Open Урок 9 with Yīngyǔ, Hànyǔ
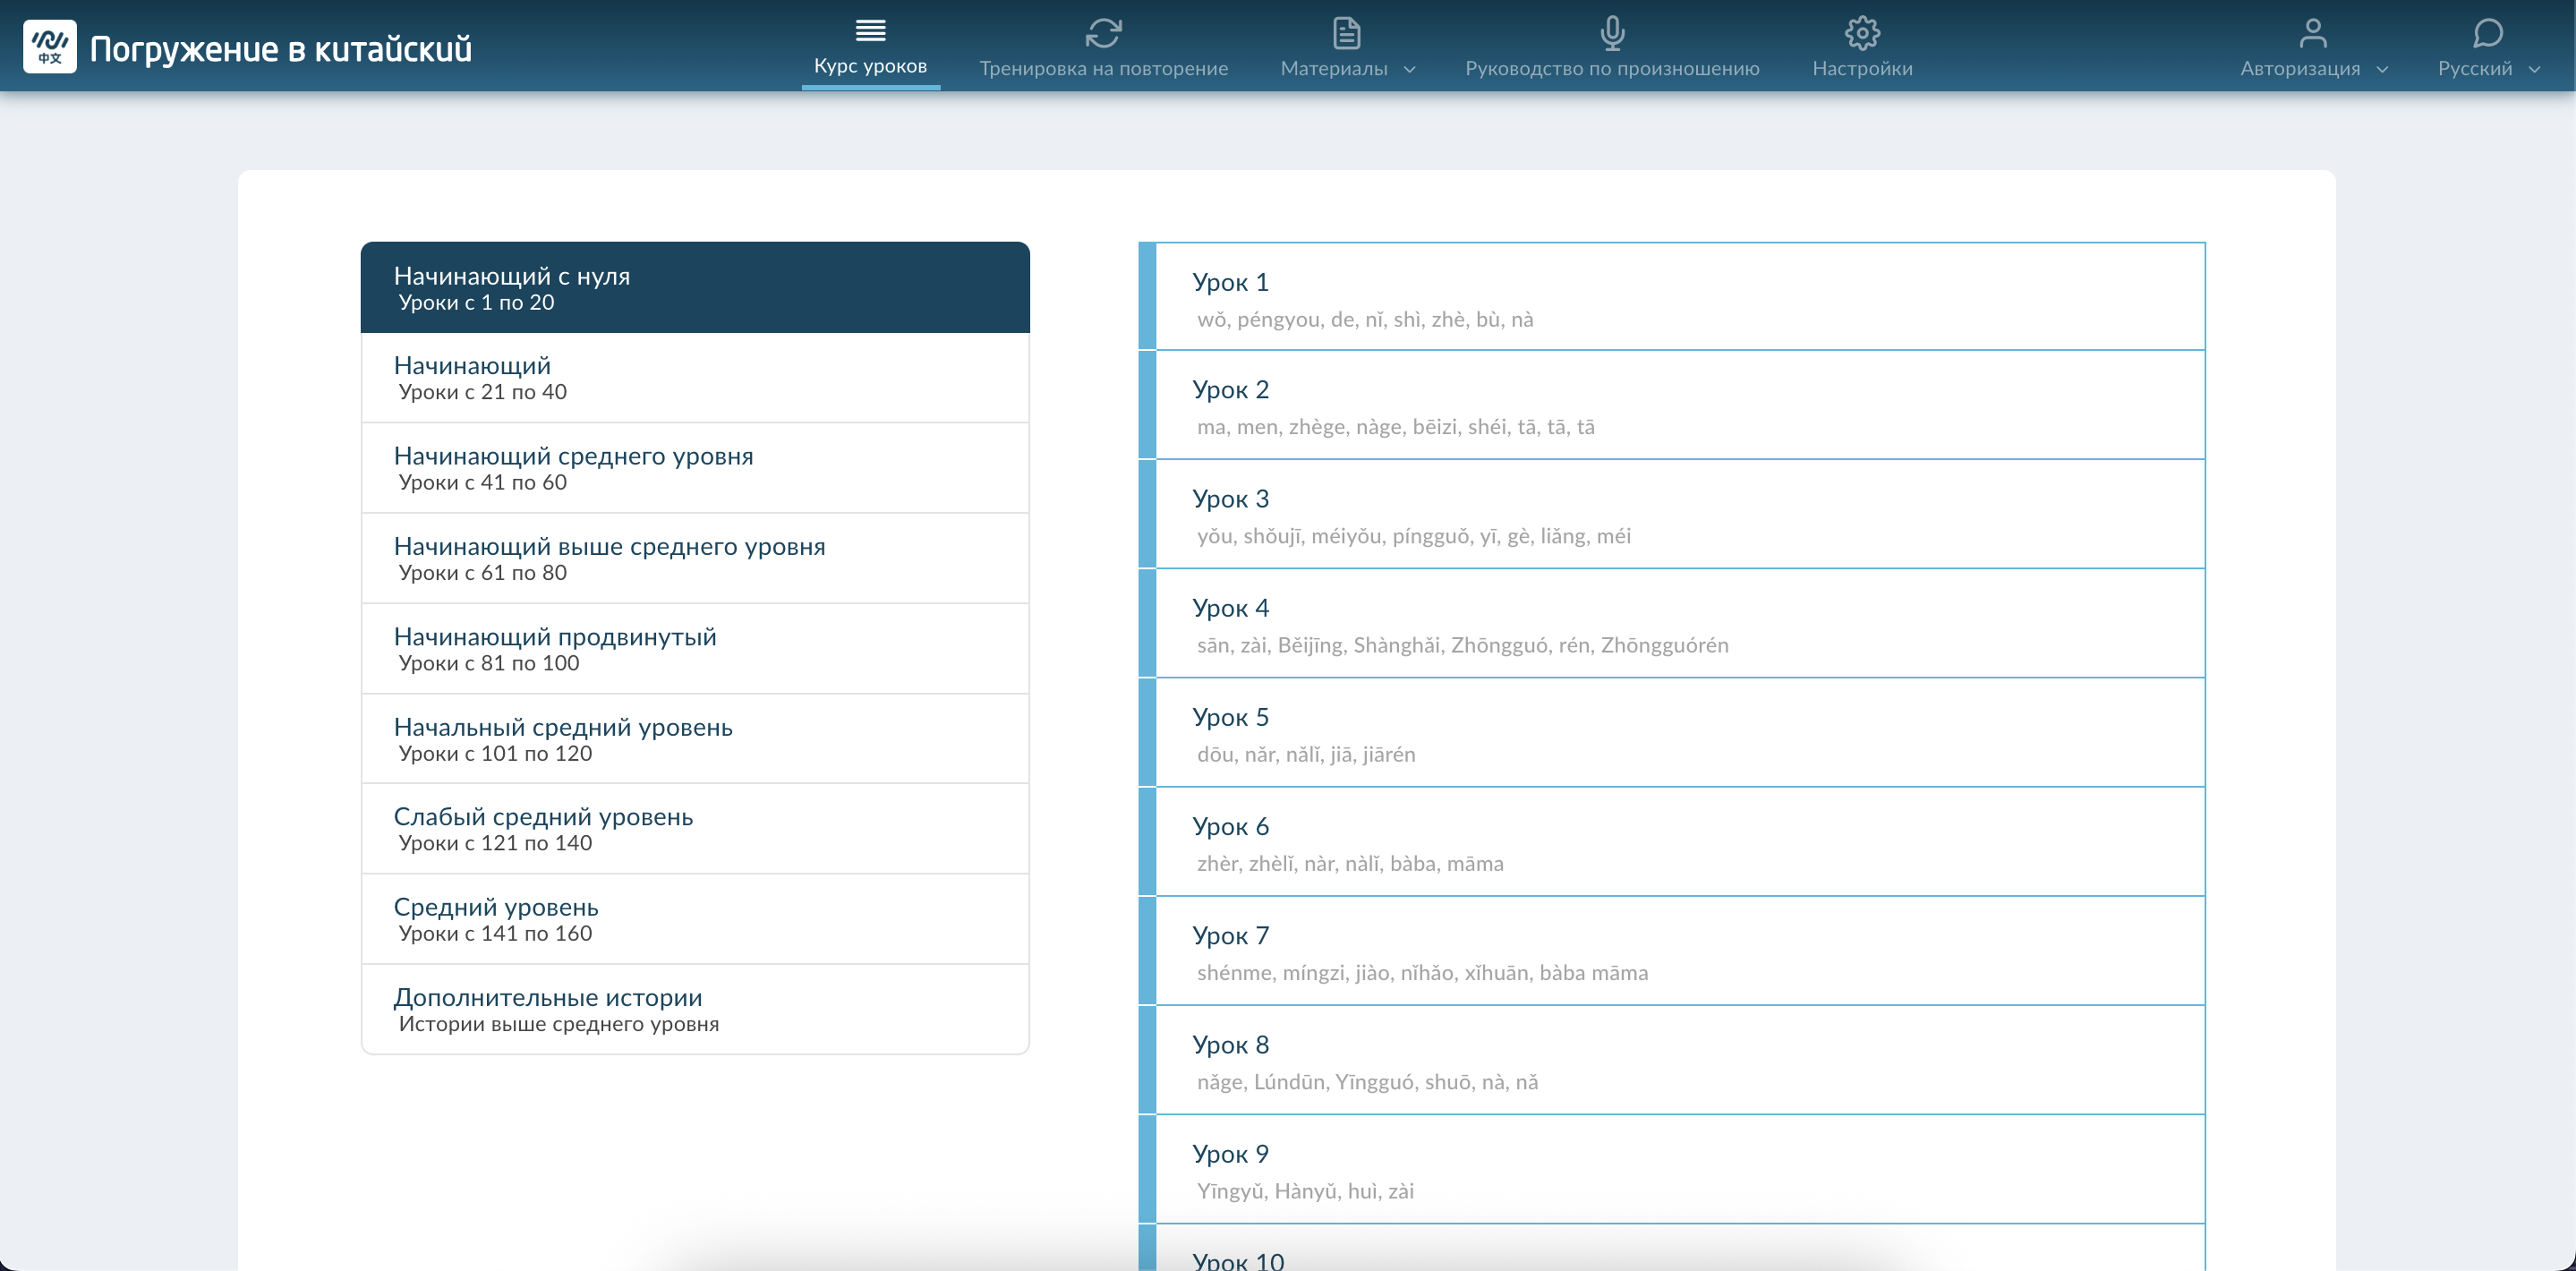The width and height of the screenshot is (2576, 1271). (1671, 1169)
